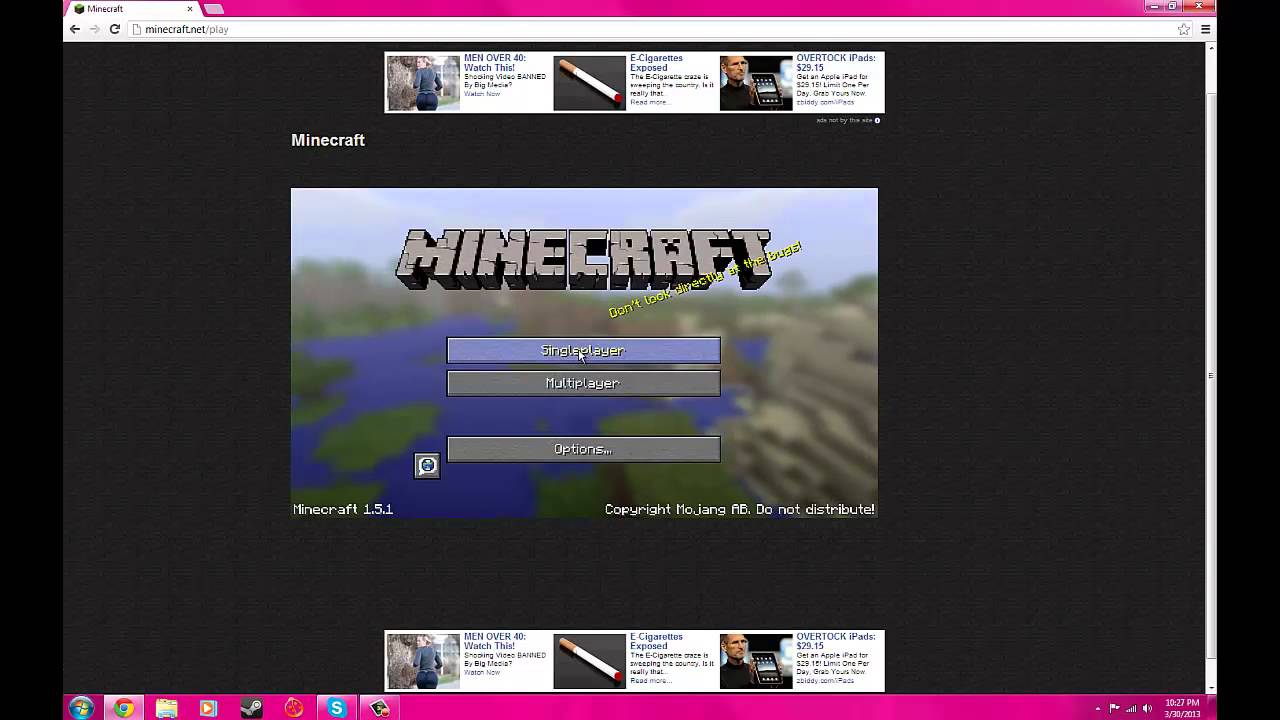Image resolution: width=1280 pixels, height=720 pixels.
Task: Click the Show Desktop strip on taskbar
Action: point(1212,708)
